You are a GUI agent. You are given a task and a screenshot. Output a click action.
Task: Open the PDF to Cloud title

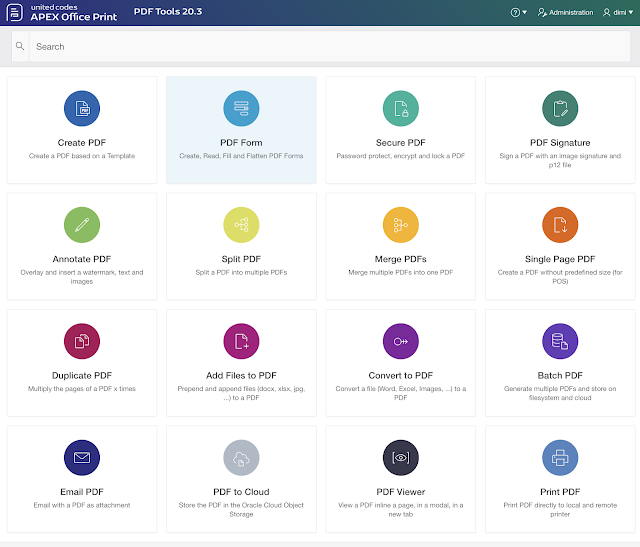coord(241,491)
